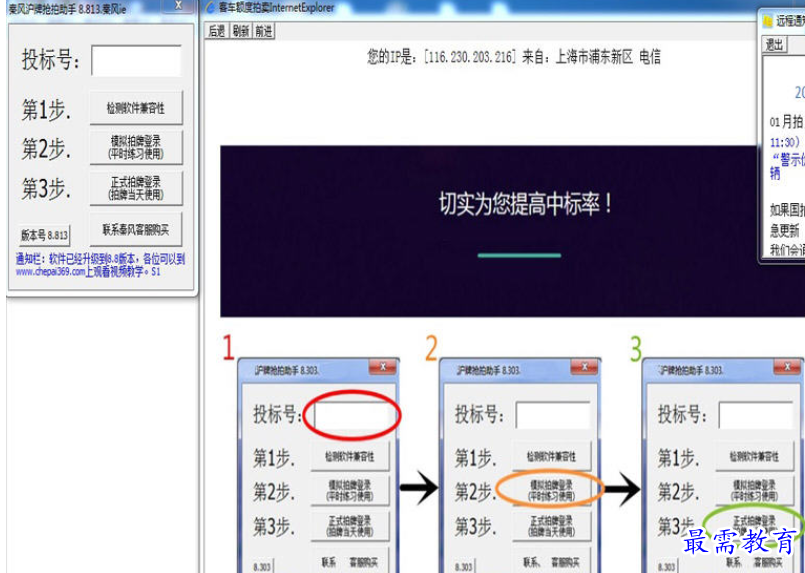Click the 第2步 label in helper window
The width and height of the screenshot is (805, 573).
tap(46, 149)
